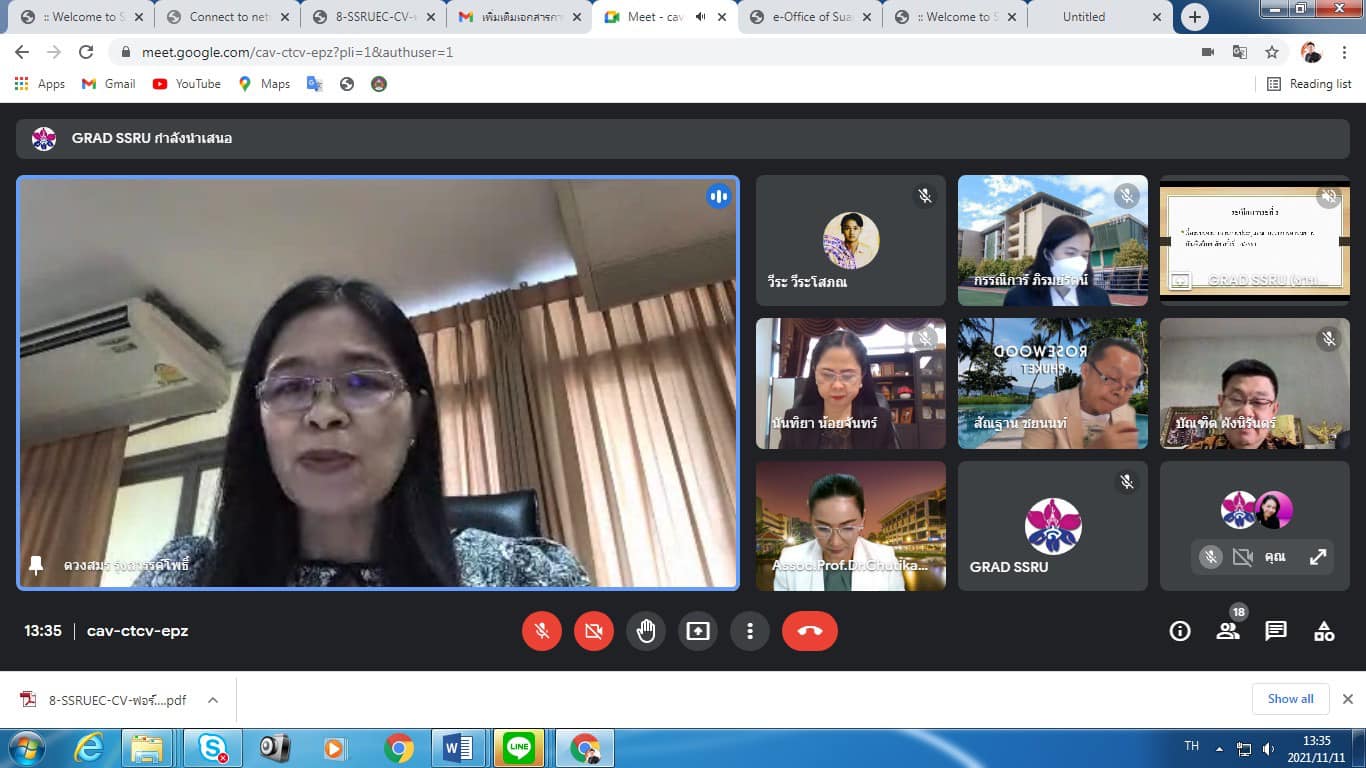Viewport: 1366px width, 768px height.
Task: Open LINE from the taskbar
Action: (519, 748)
